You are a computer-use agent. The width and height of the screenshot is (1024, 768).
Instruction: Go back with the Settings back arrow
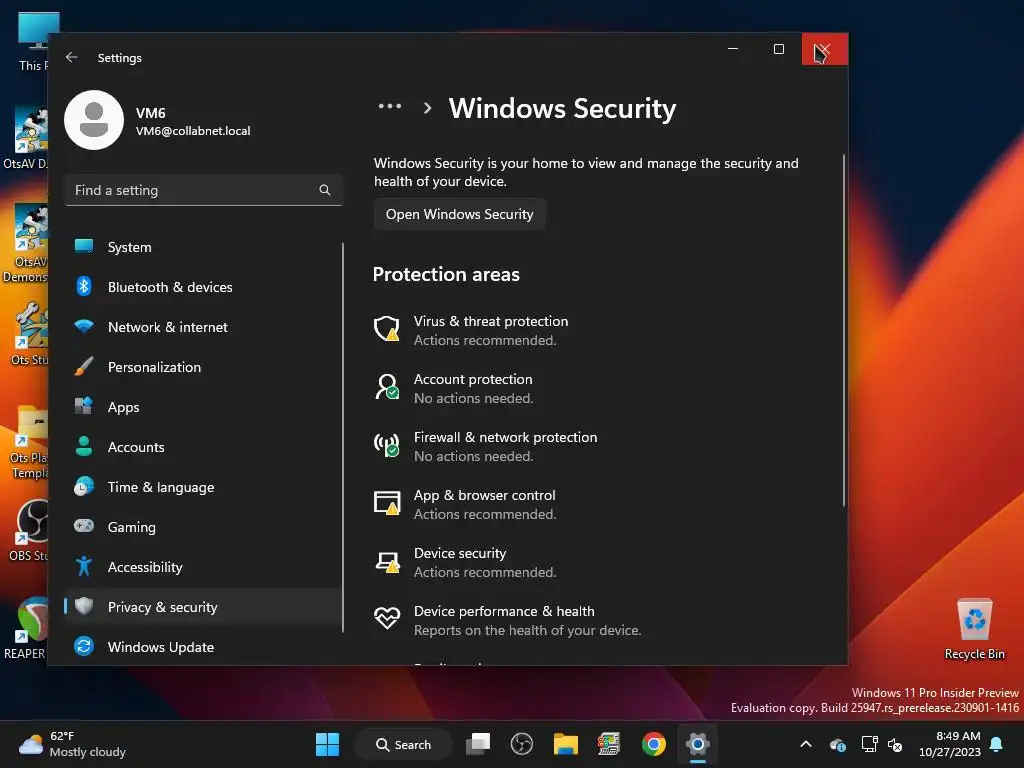(x=72, y=57)
